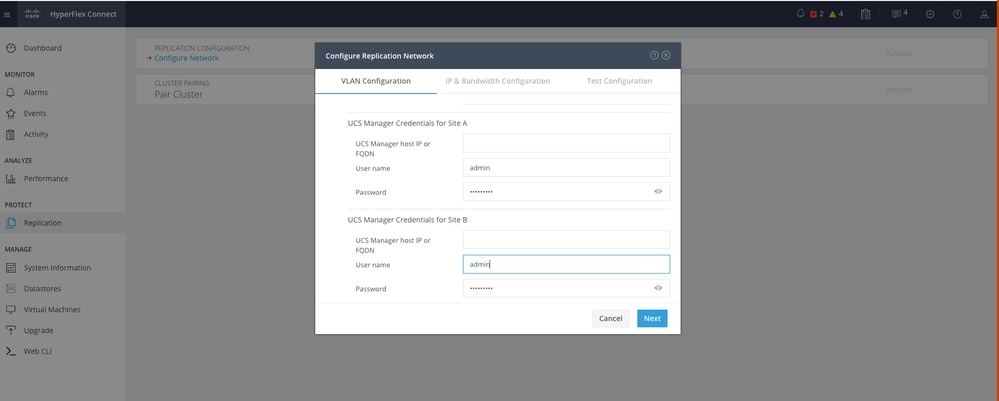The height and width of the screenshot is (401, 999).
Task: Focus Site A UCS Manager host field
Action: point(566,143)
